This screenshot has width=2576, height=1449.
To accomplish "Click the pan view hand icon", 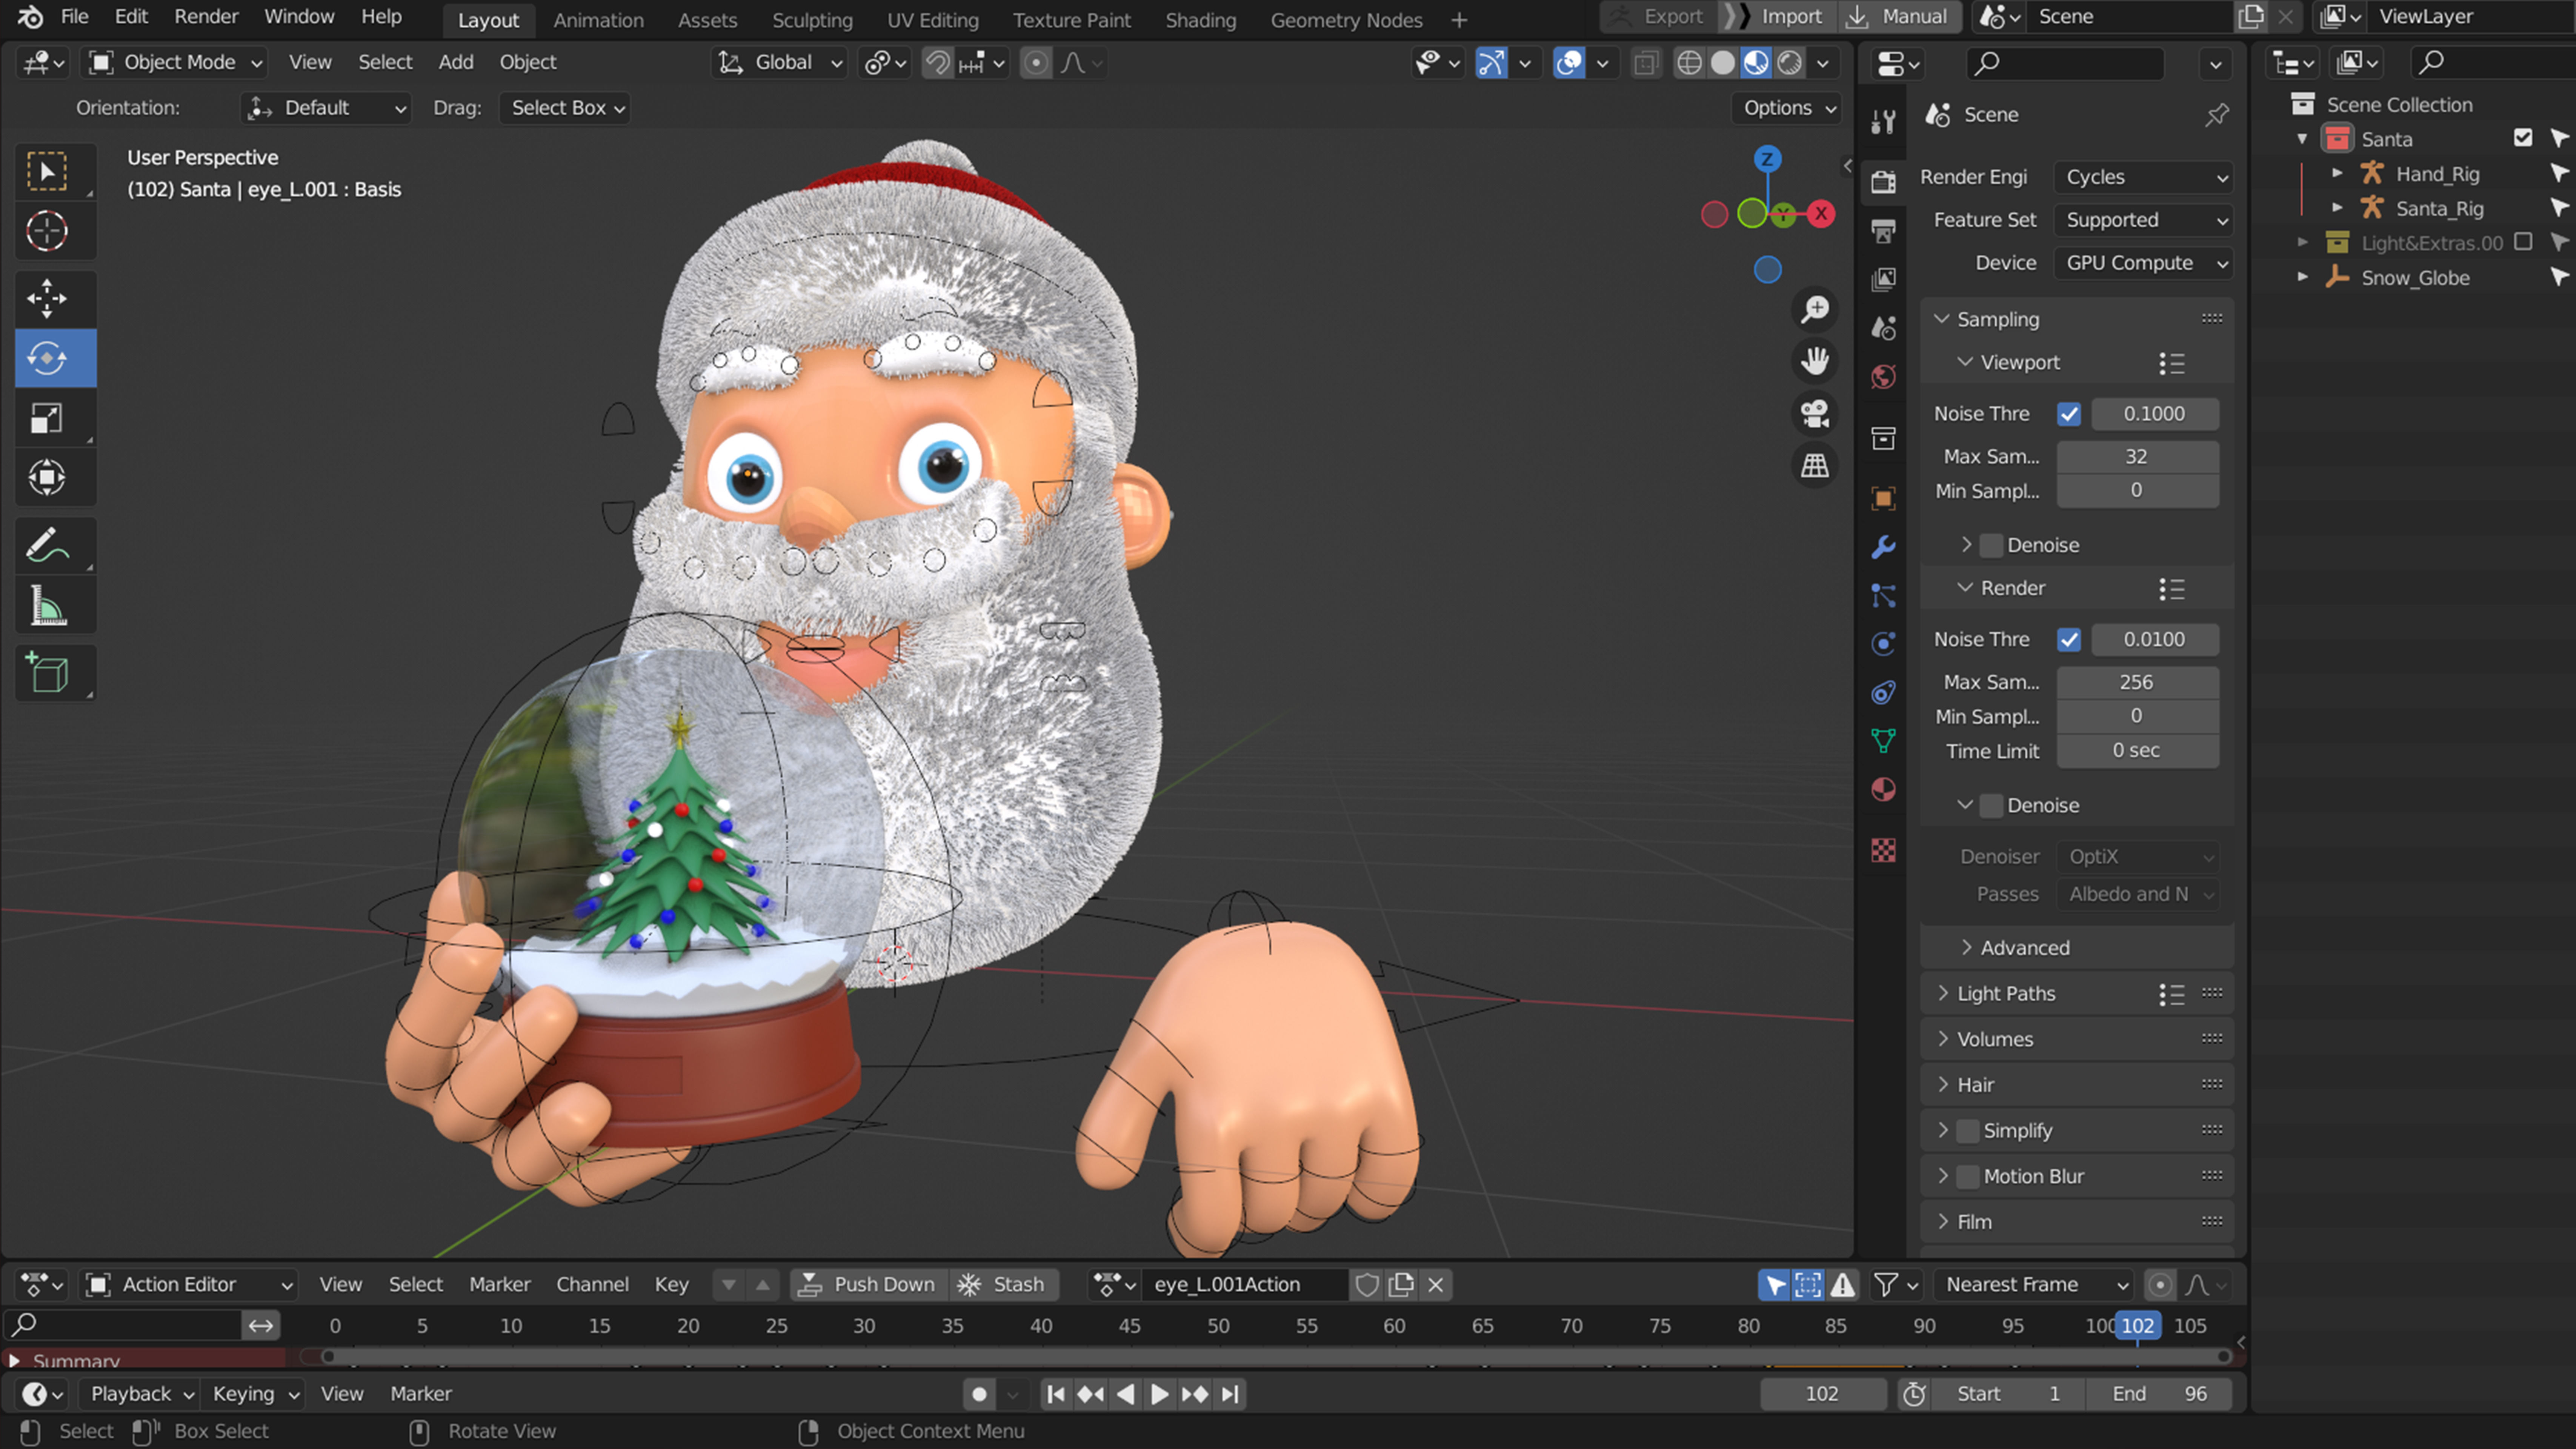I will pos(1815,361).
